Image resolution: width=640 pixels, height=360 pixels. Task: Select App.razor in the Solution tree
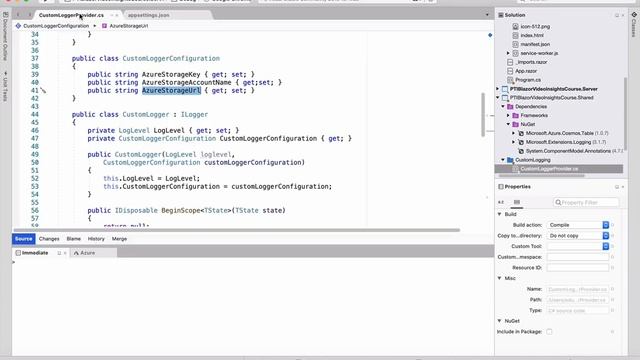[x=526, y=71]
